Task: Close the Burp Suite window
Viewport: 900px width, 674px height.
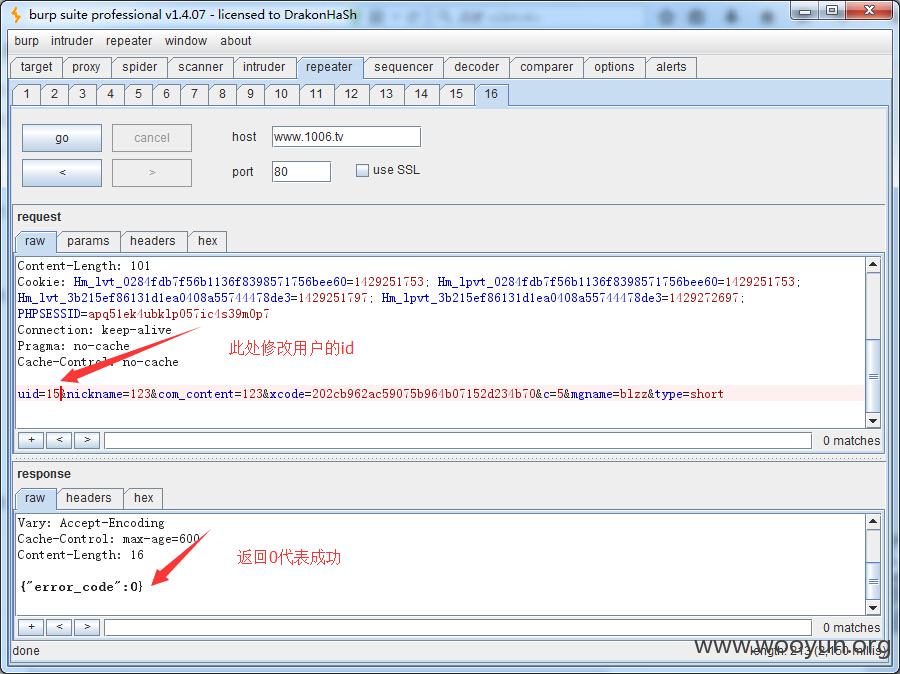Action: [869, 10]
